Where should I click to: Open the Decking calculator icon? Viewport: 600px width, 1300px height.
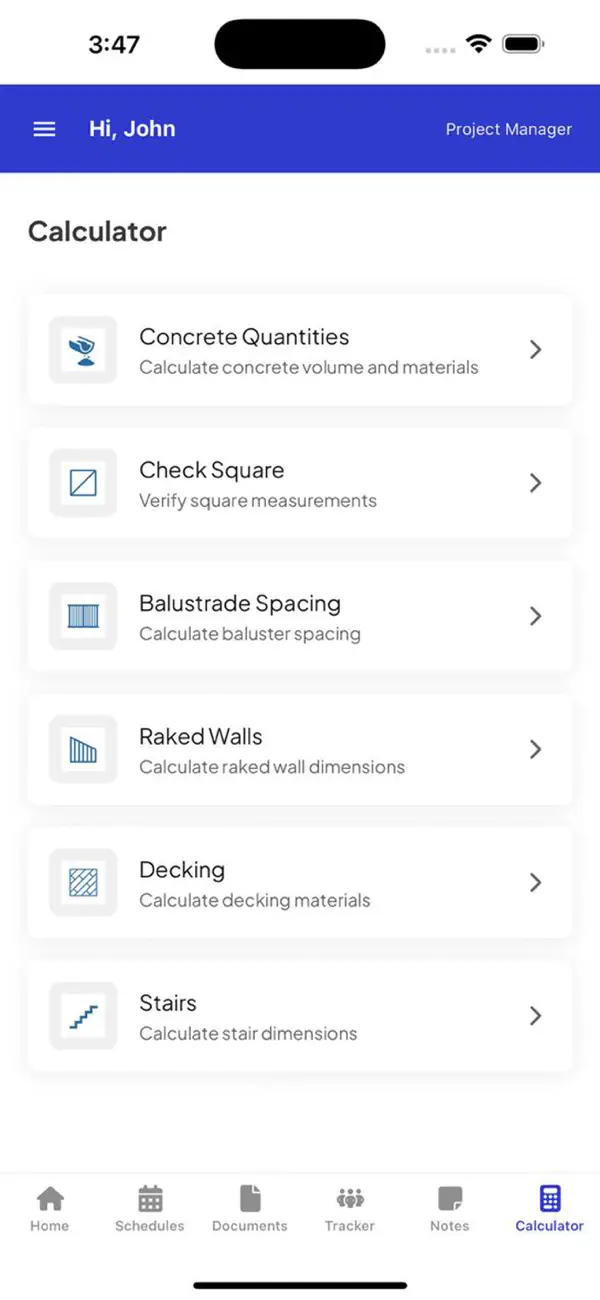point(82,883)
